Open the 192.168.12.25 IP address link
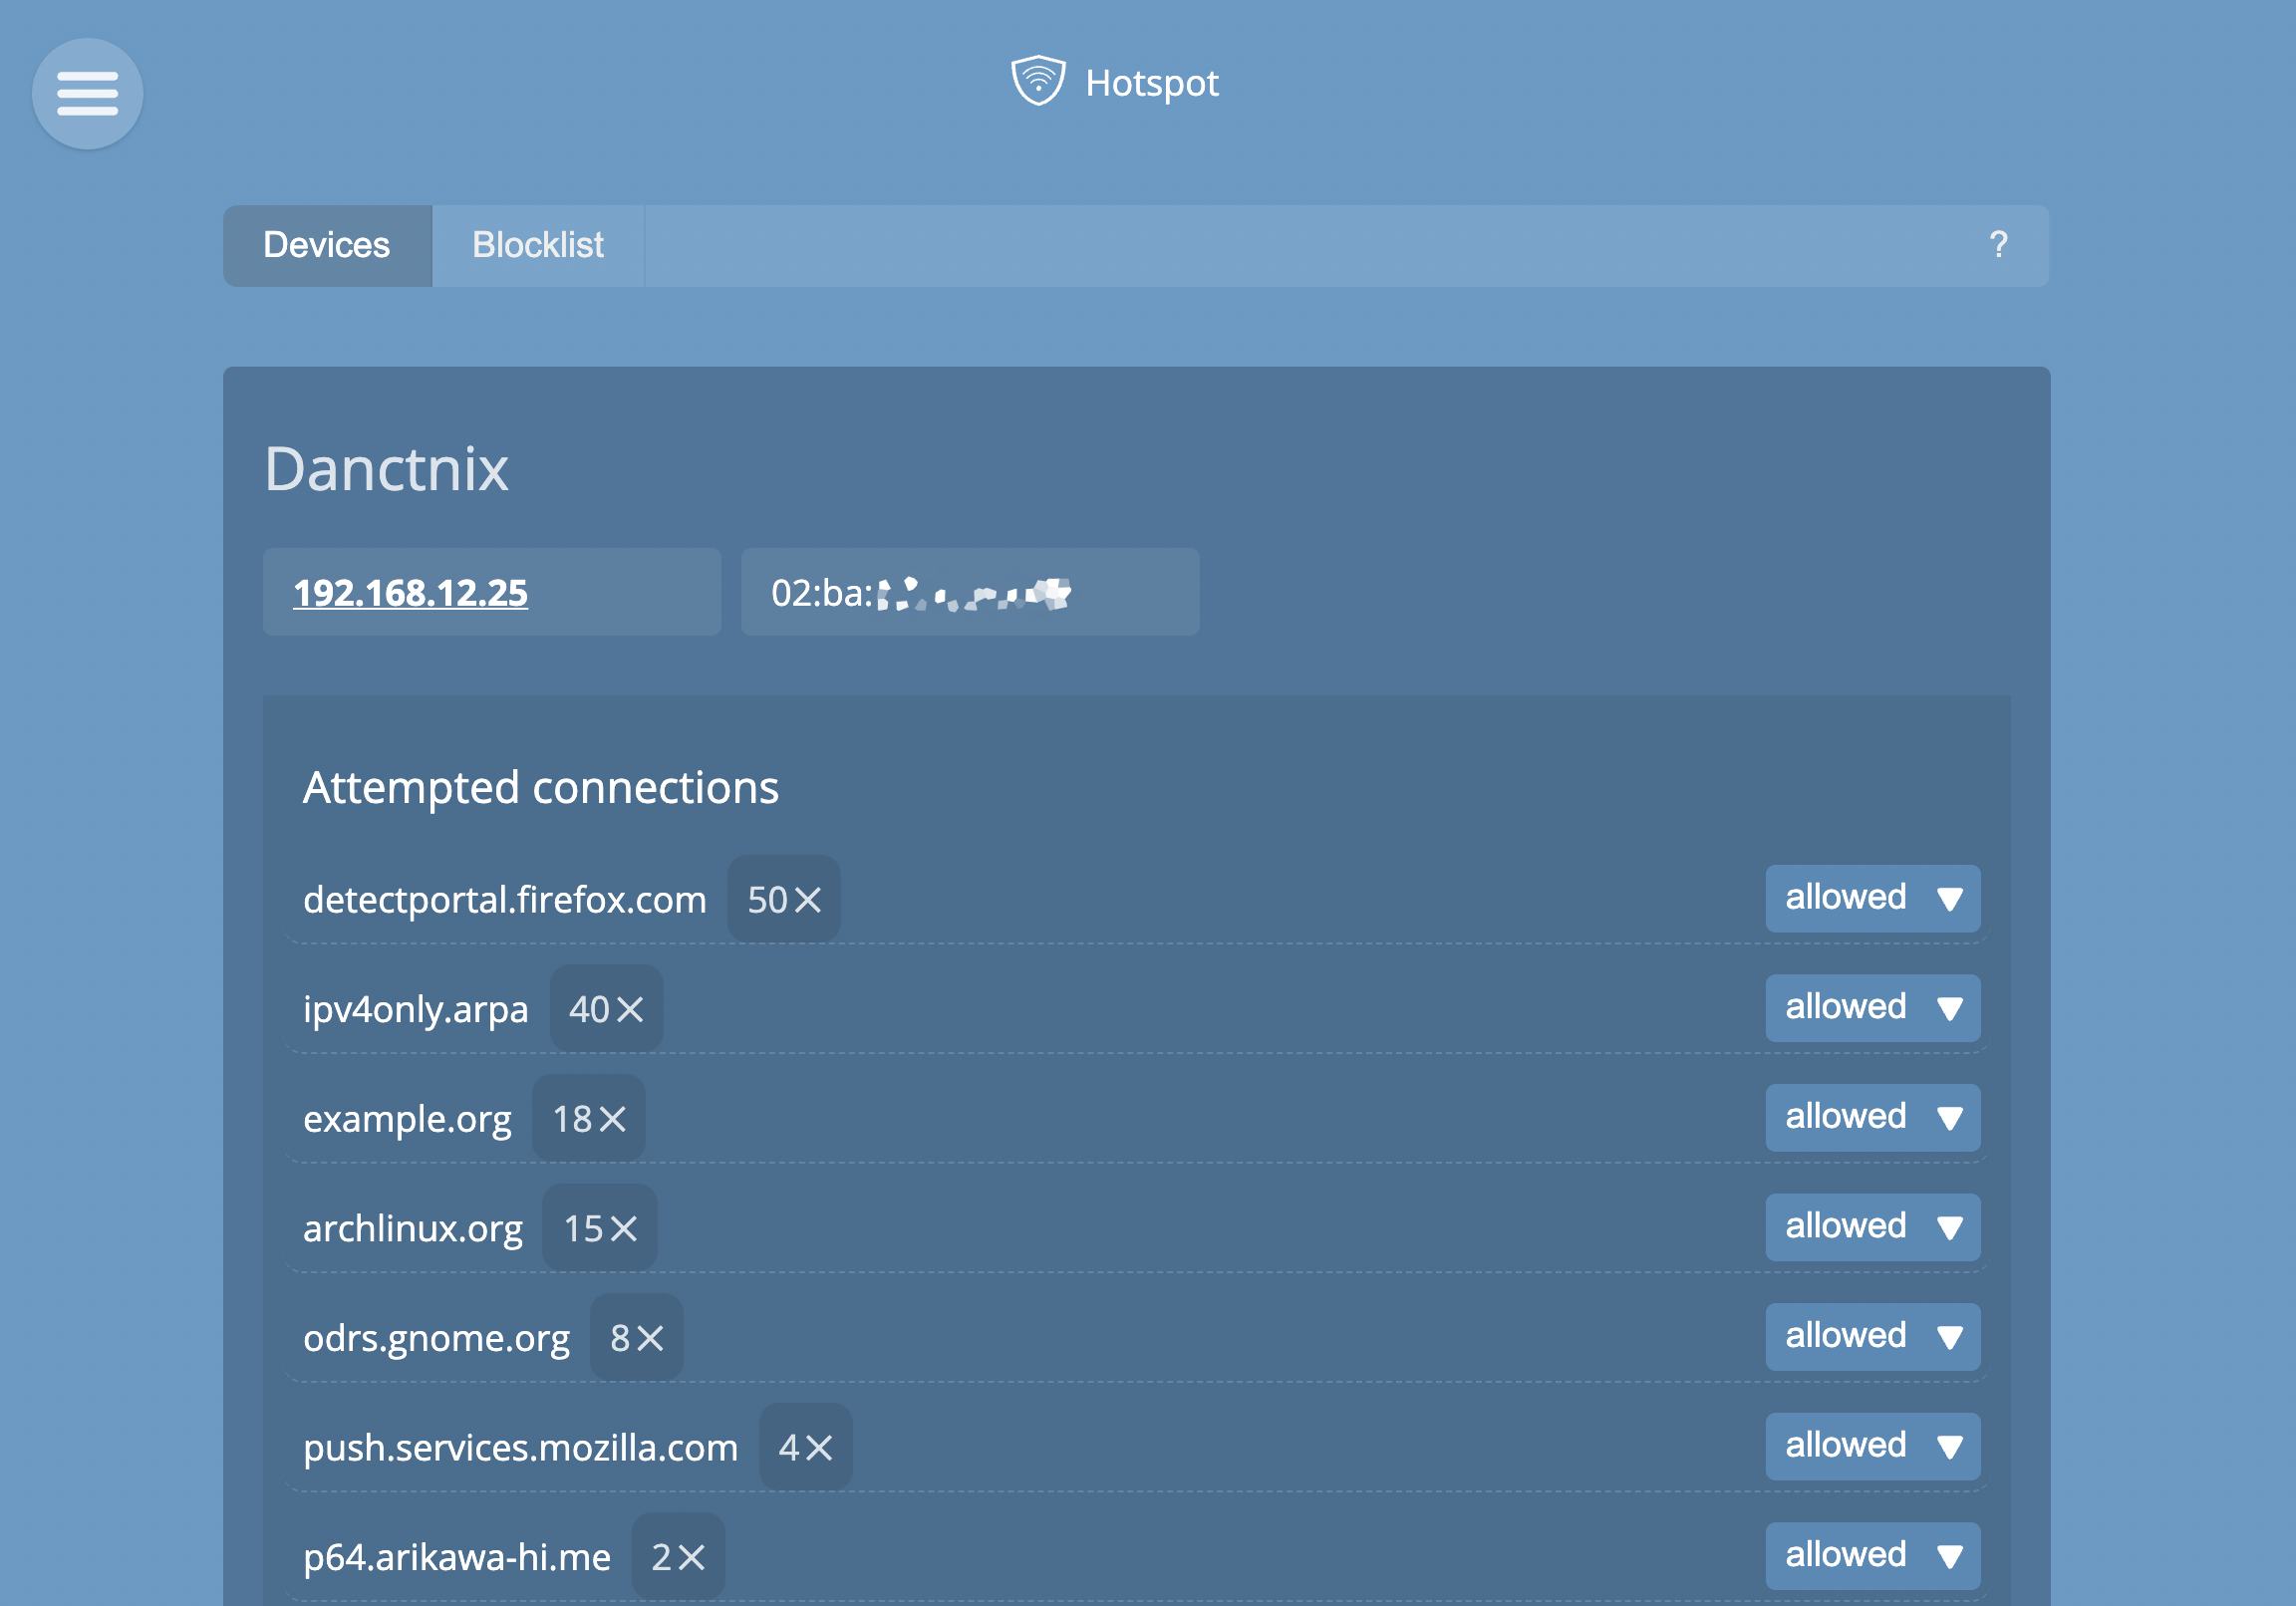Image resolution: width=2296 pixels, height=1606 pixels. 410,593
